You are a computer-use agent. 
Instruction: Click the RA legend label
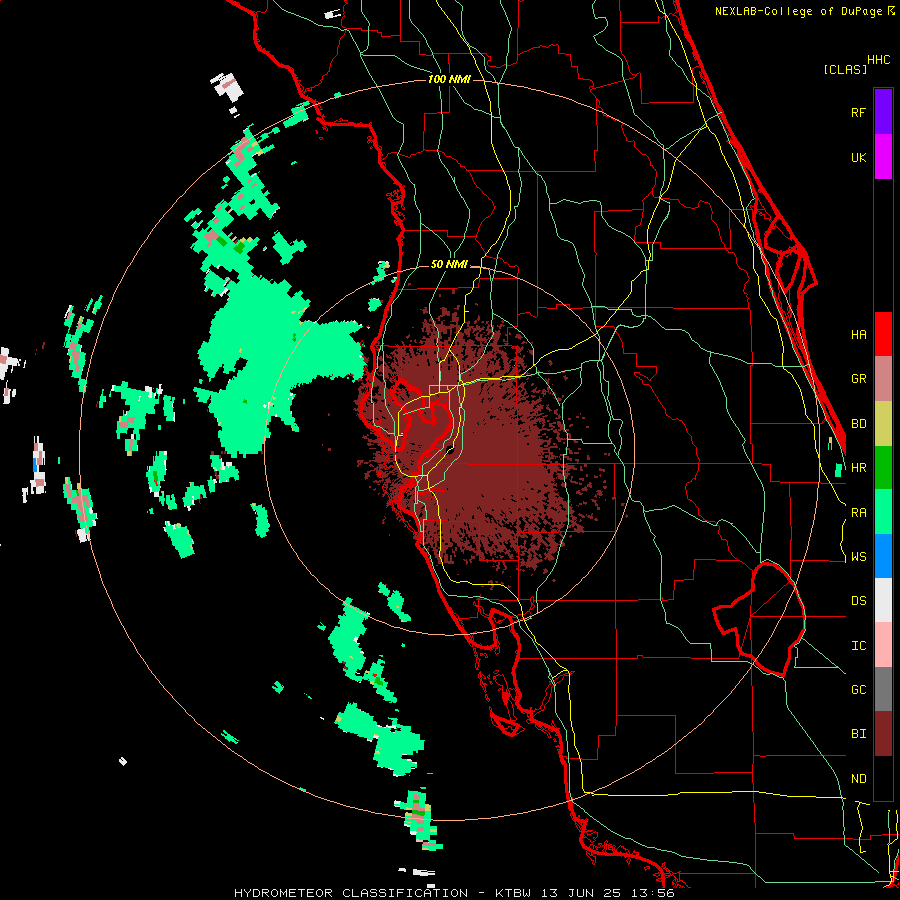pos(859,512)
